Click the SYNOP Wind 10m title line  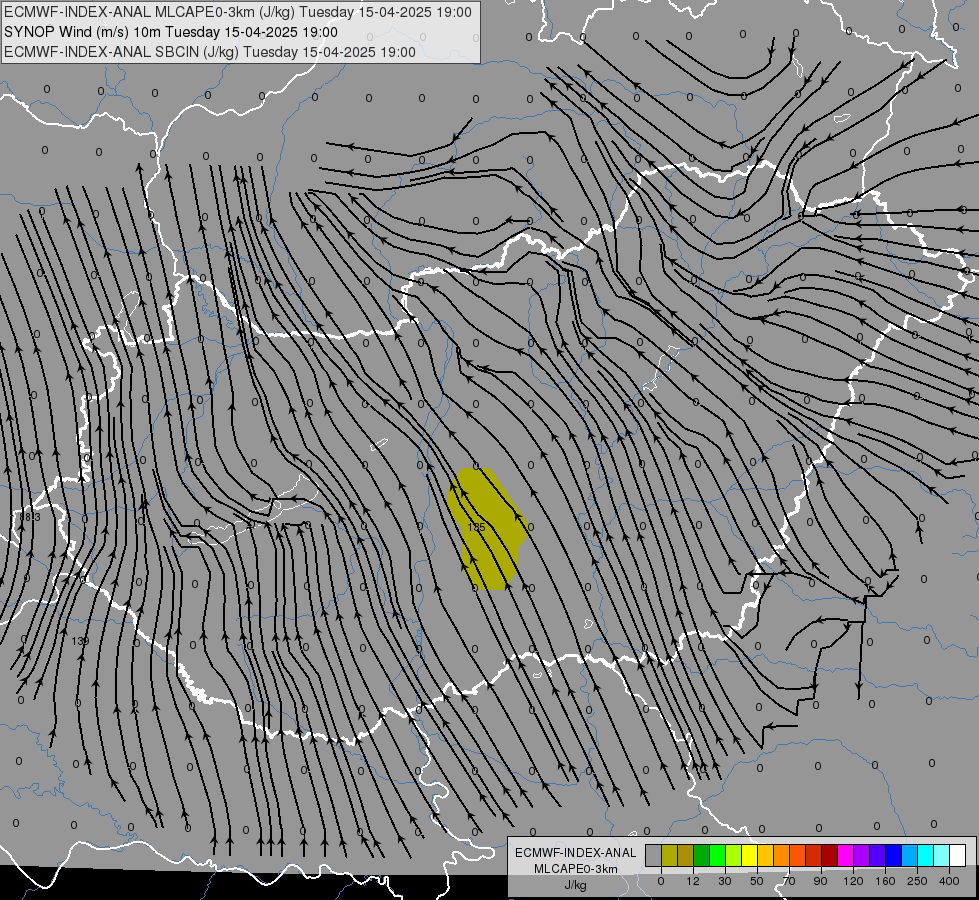(x=171, y=32)
